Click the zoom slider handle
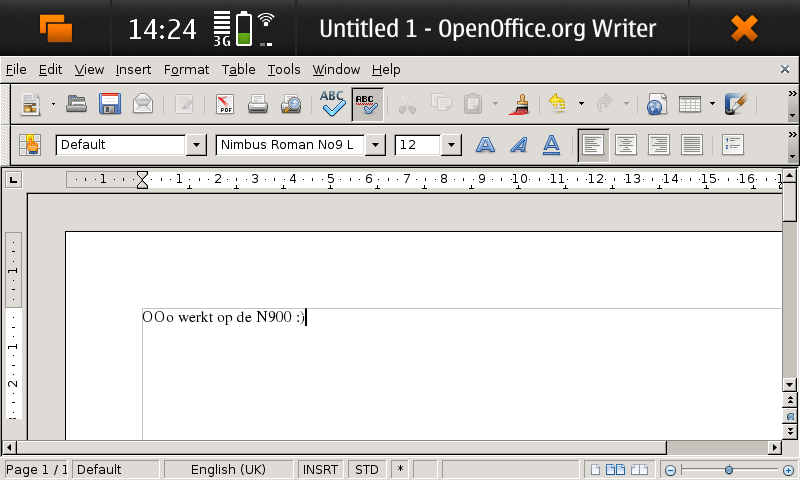The width and height of the screenshot is (800, 480). [x=729, y=469]
